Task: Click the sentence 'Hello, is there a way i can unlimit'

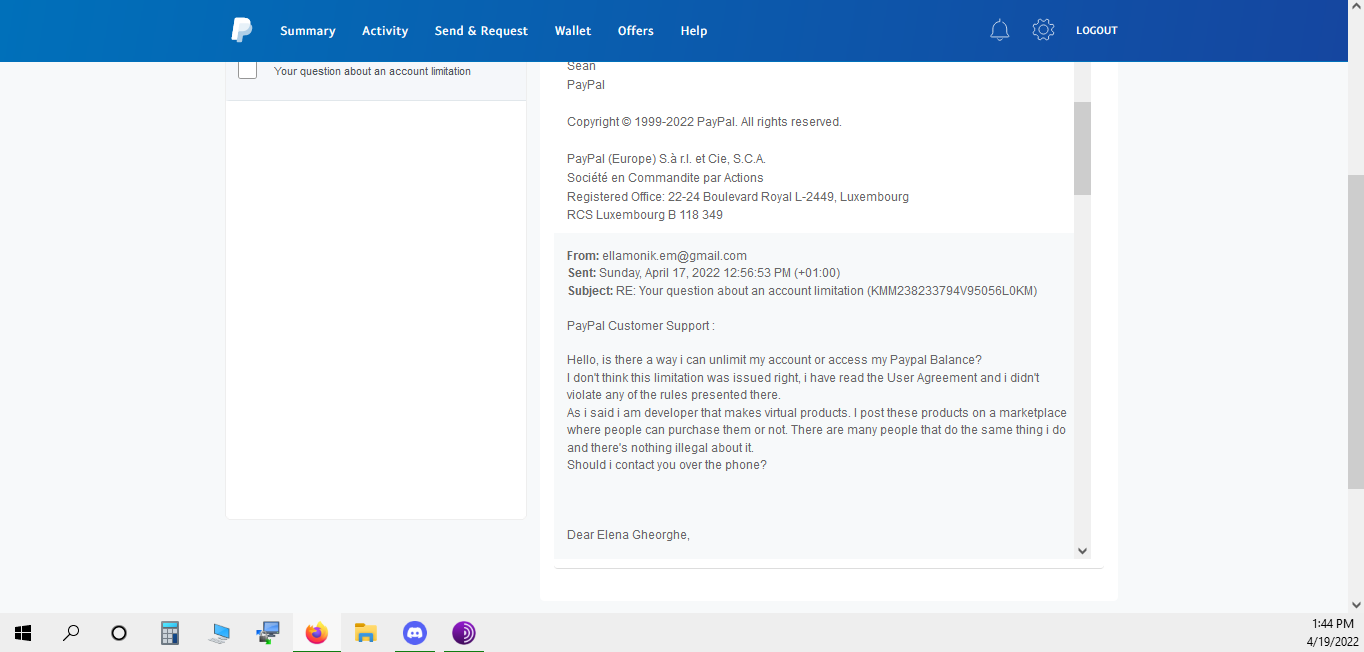Action: (x=774, y=360)
